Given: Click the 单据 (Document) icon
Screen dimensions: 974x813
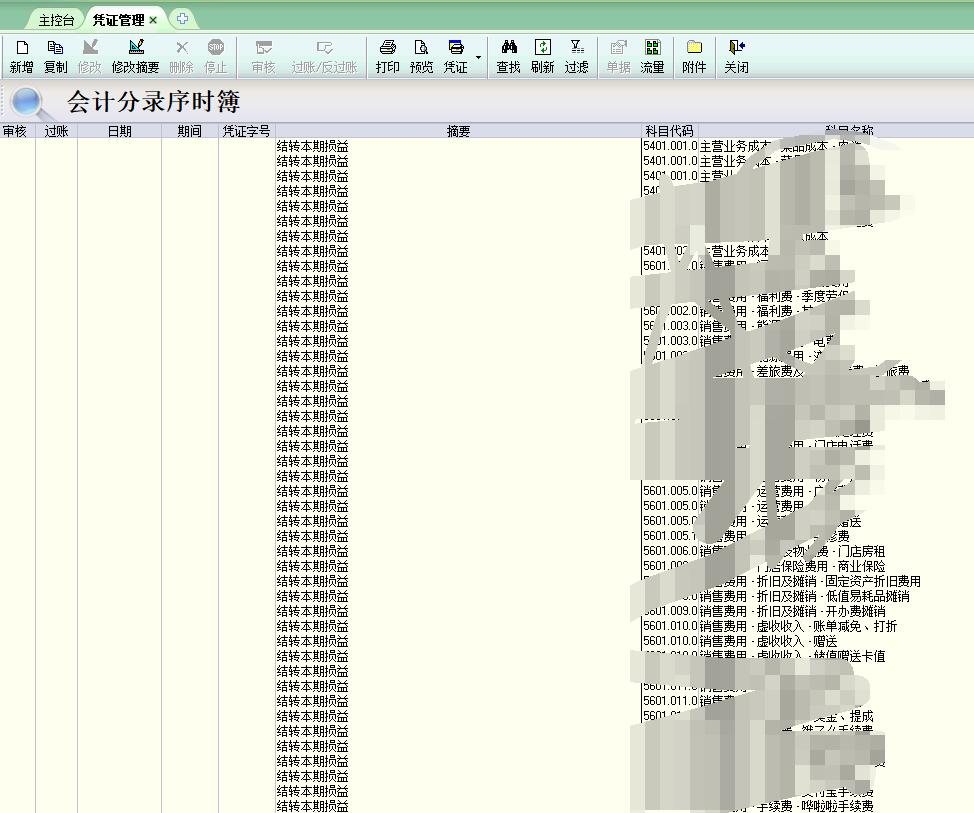Looking at the screenshot, I should tap(619, 57).
